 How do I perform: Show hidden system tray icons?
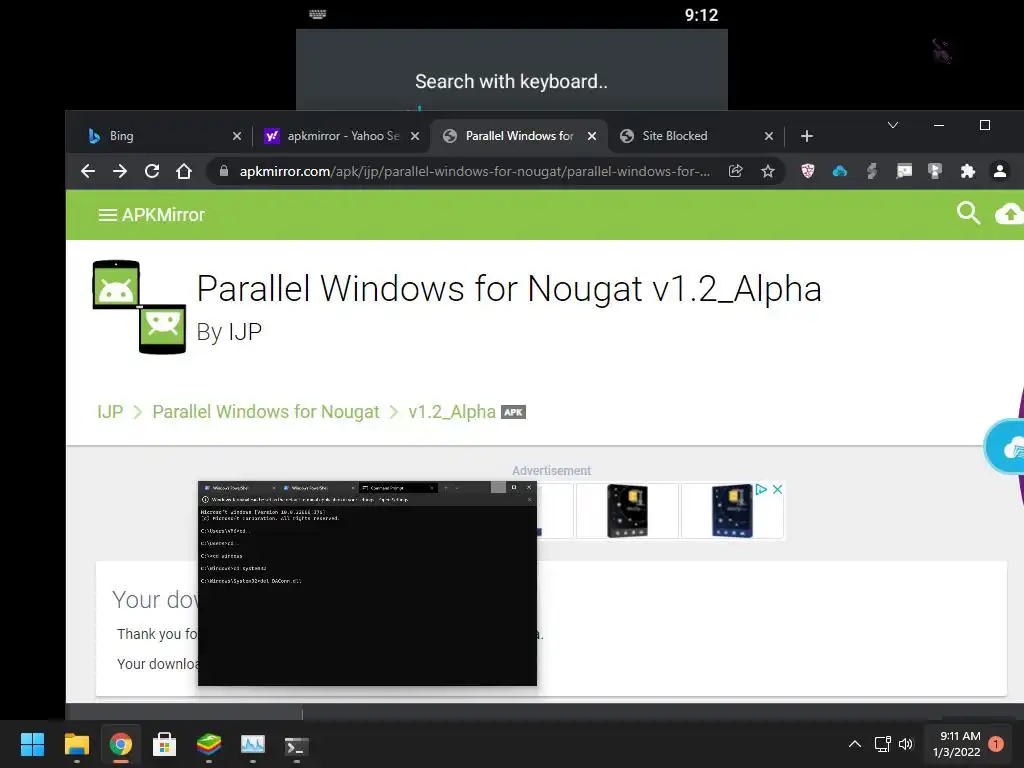(854, 744)
